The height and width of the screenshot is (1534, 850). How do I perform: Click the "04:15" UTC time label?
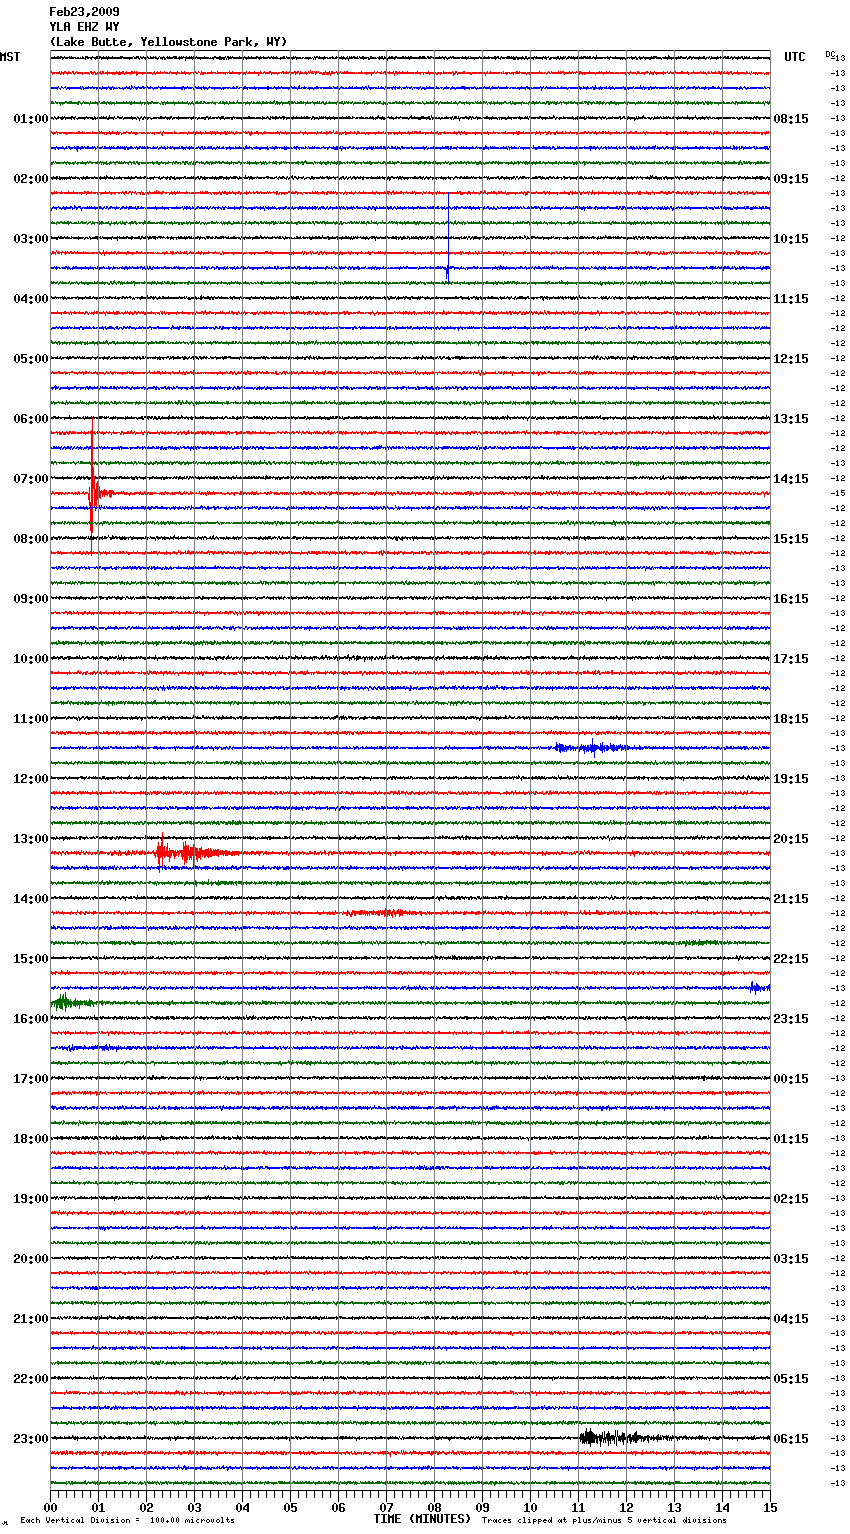791,1319
